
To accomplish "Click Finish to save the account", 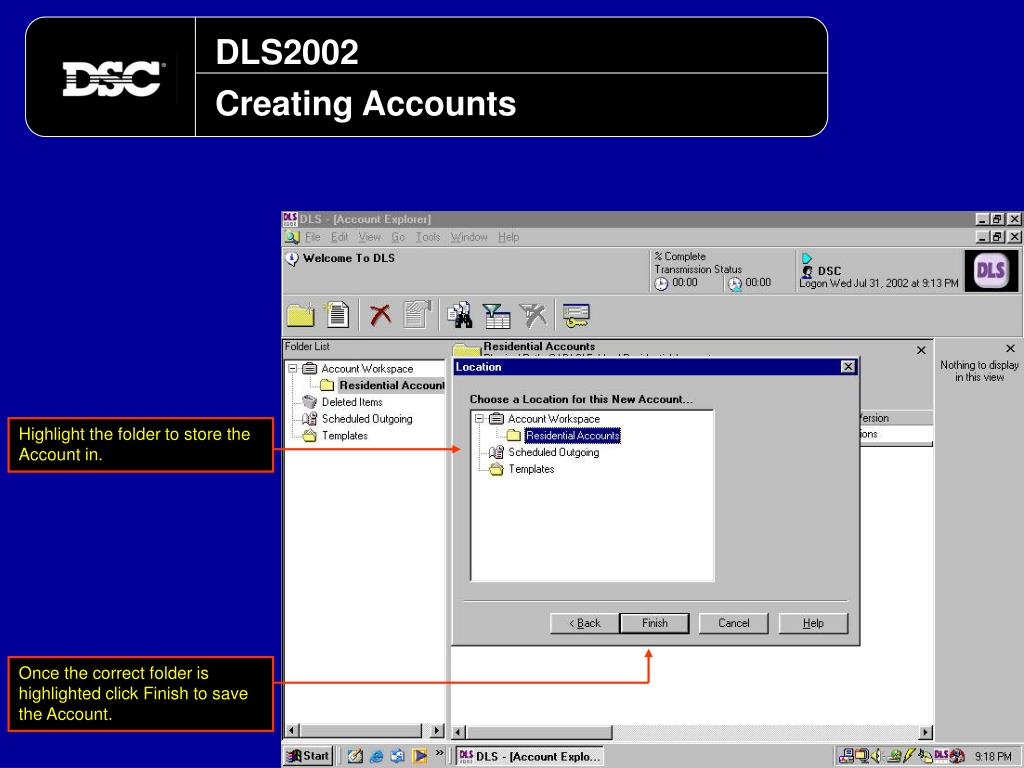I will pyautogui.click(x=654, y=623).
